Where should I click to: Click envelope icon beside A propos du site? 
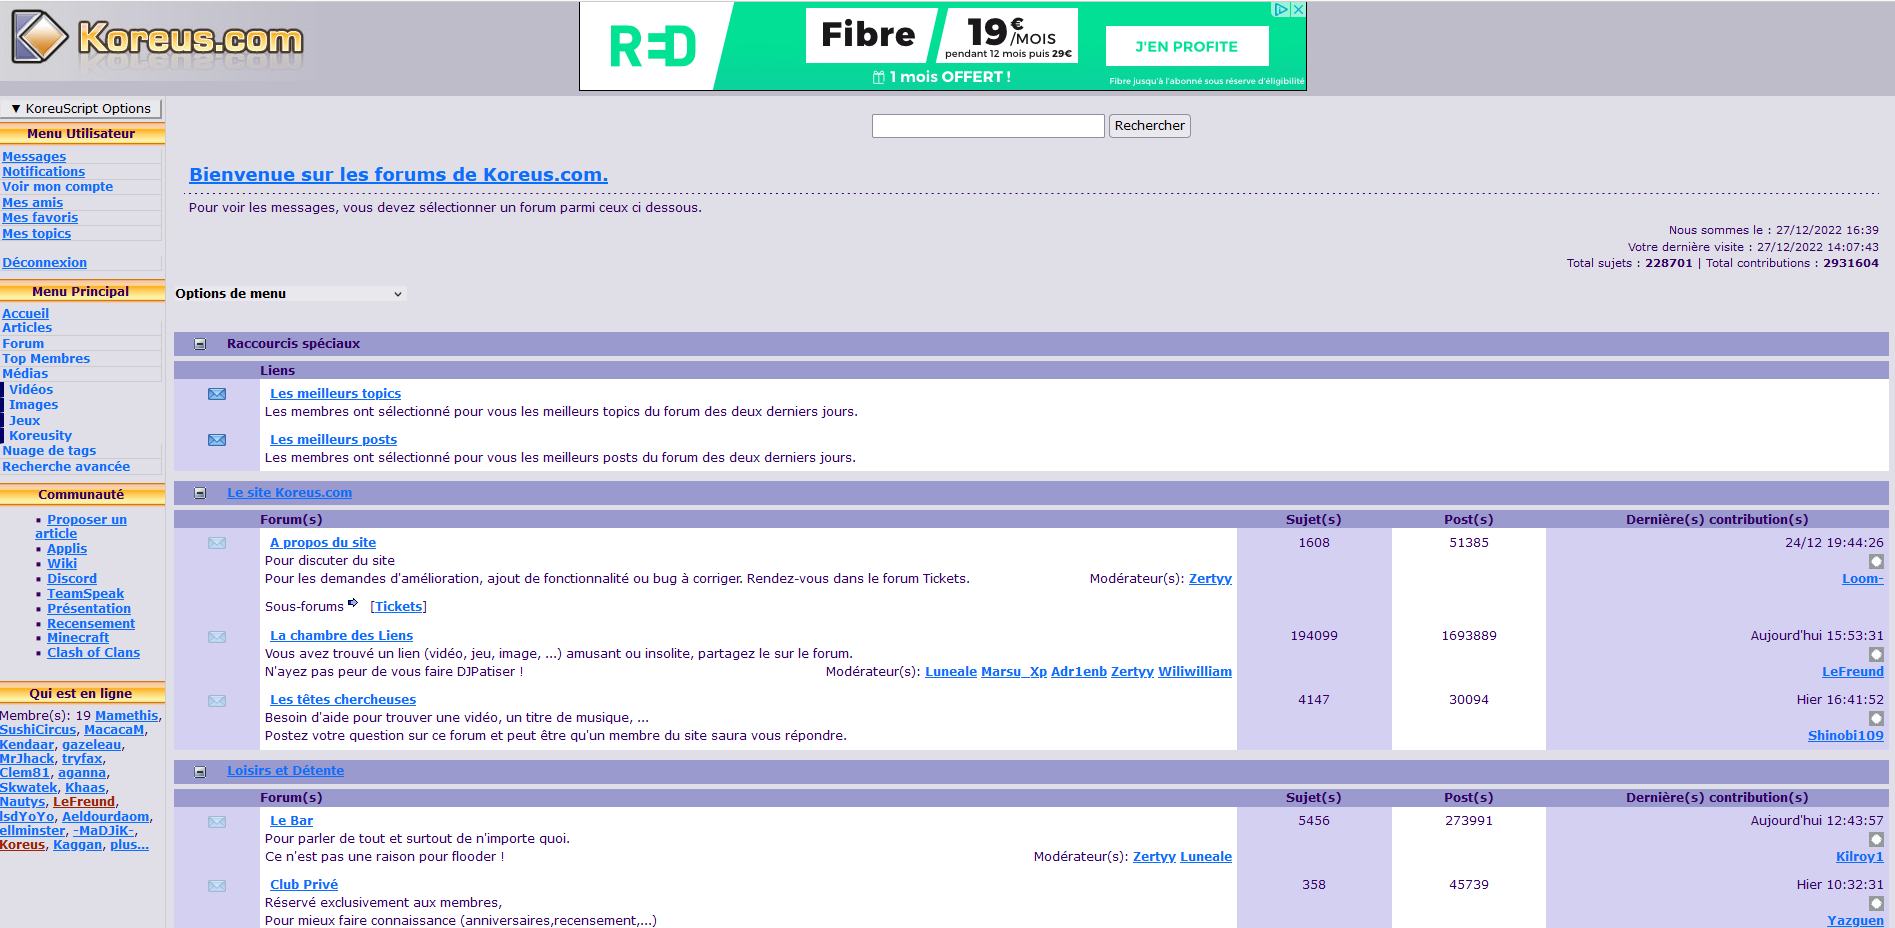pos(217,543)
